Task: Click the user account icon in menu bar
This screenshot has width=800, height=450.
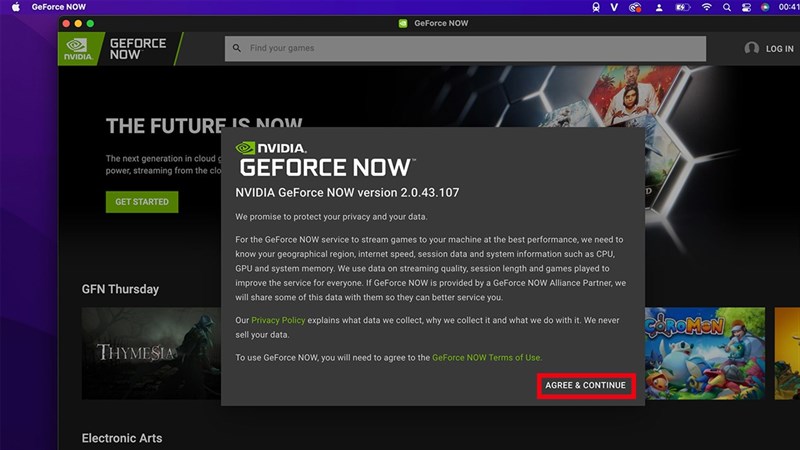Action: [659, 7]
